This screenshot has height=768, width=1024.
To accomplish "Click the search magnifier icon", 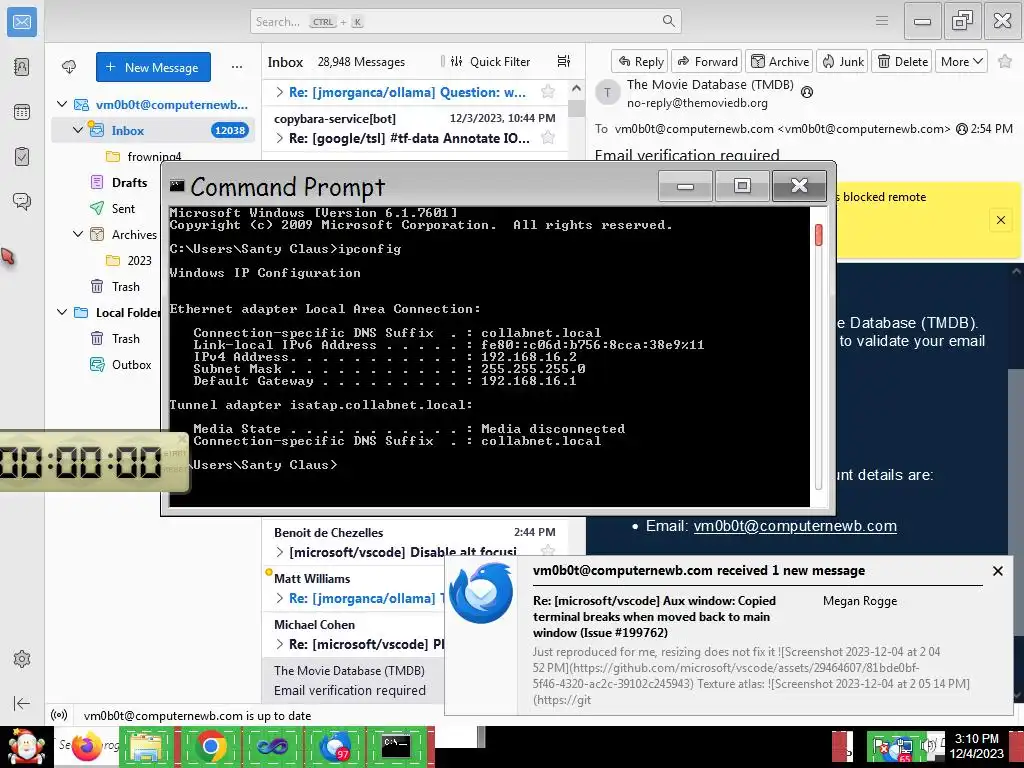I will coord(669,21).
